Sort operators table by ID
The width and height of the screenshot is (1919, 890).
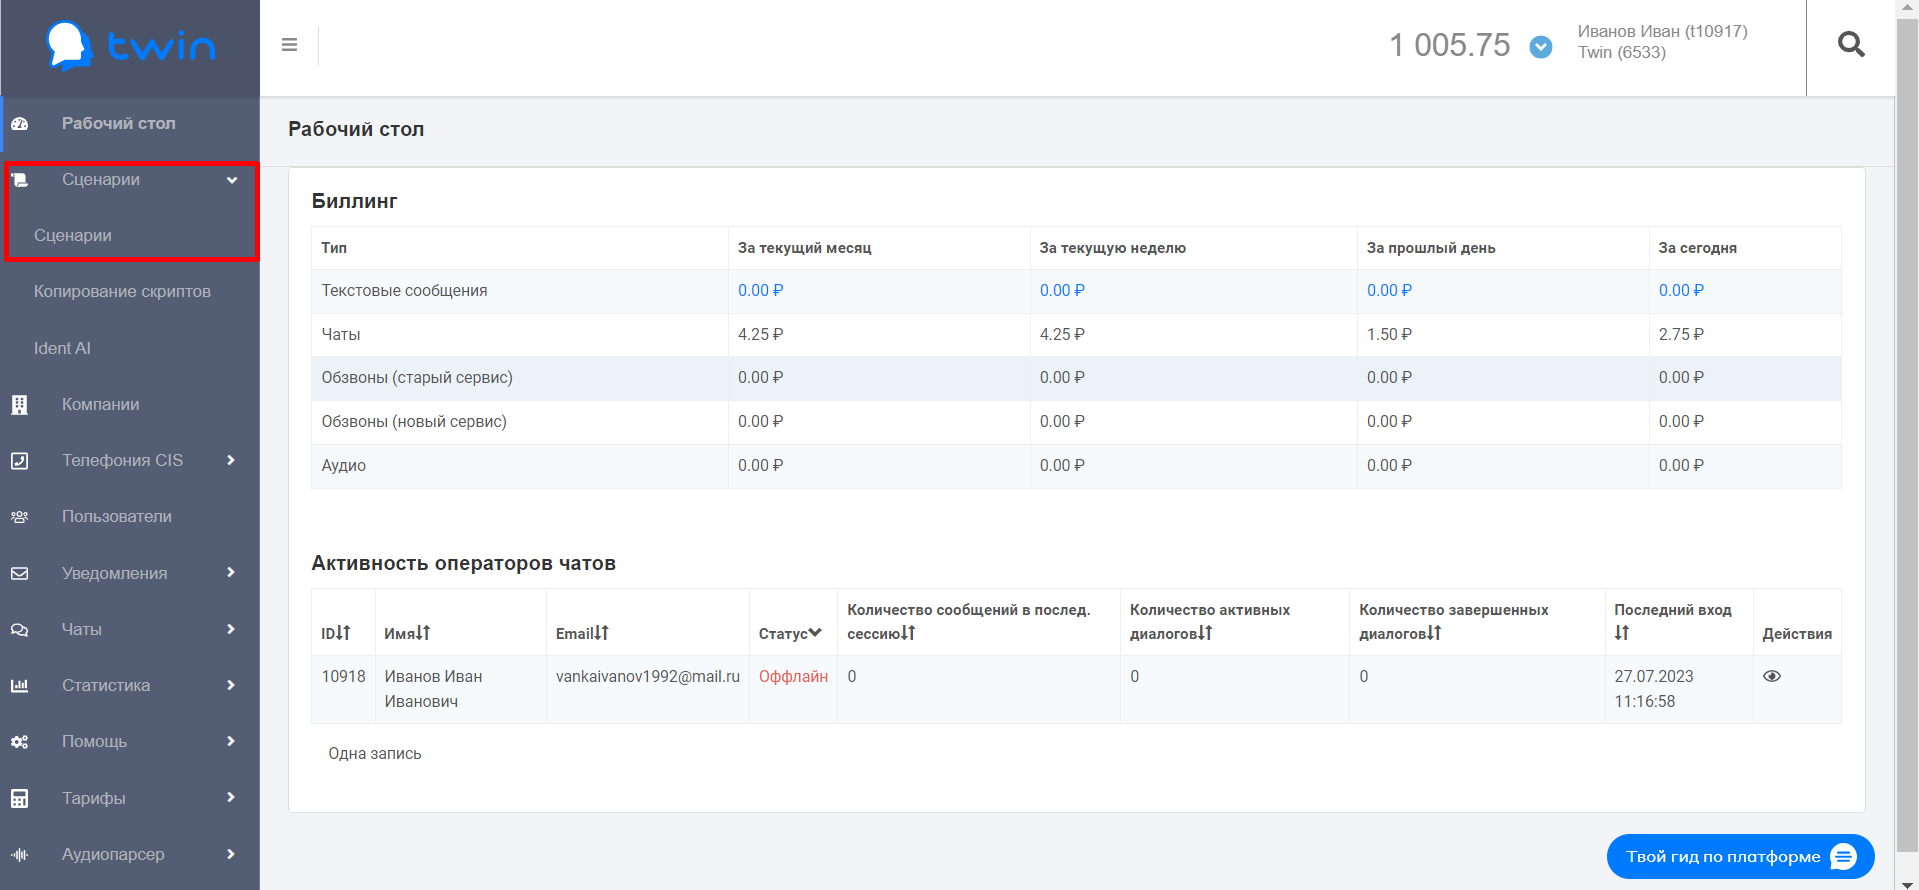point(336,633)
